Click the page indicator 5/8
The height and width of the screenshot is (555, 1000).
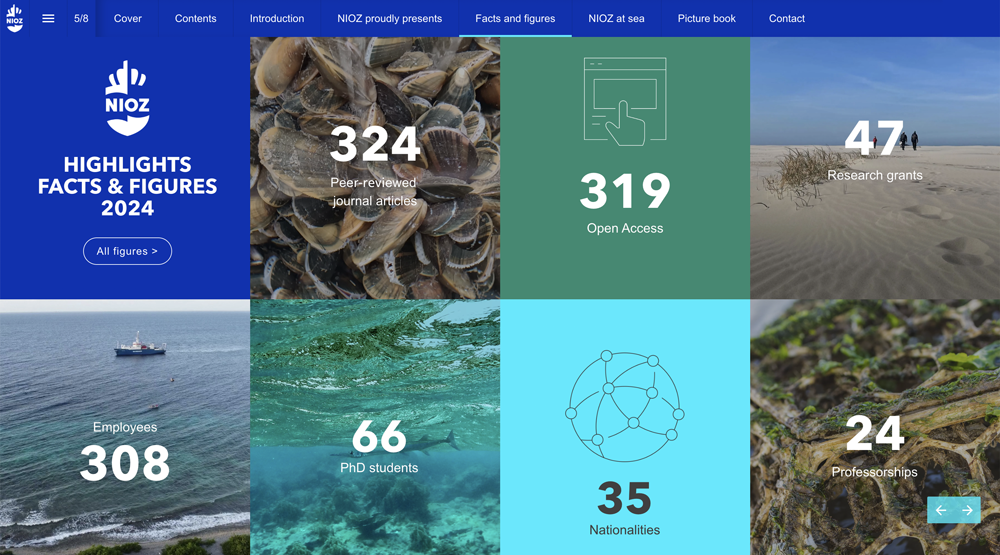pos(81,18)
